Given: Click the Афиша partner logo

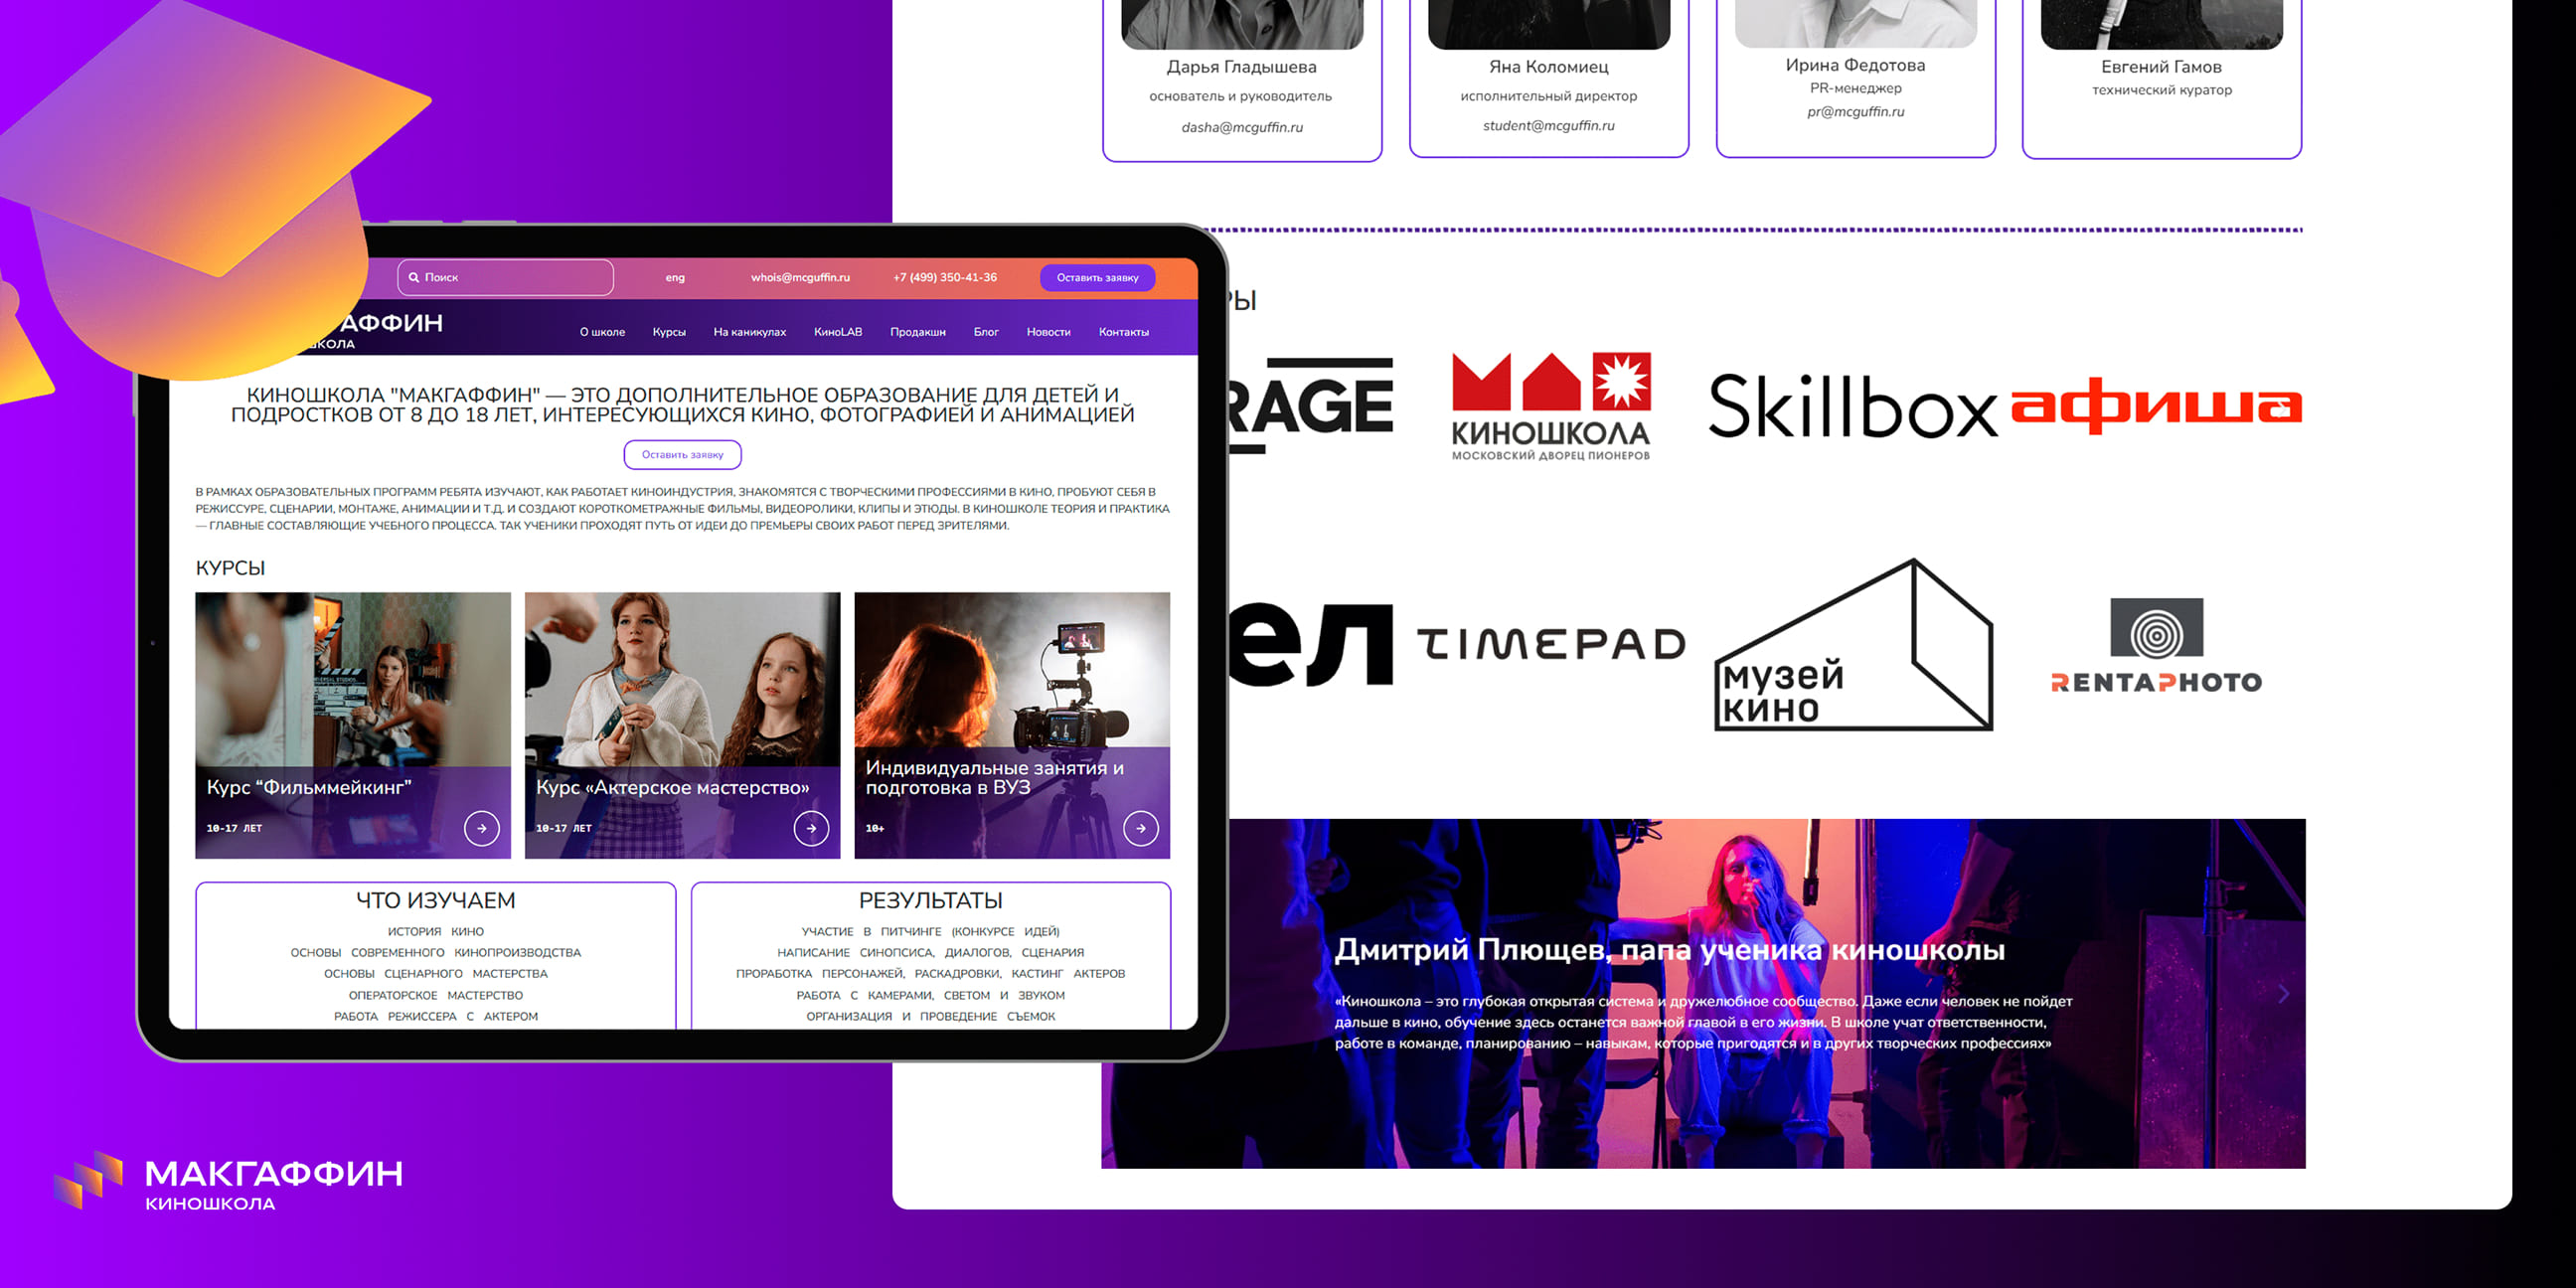Looking at the screenshot, I should [x=2156, y=406].
